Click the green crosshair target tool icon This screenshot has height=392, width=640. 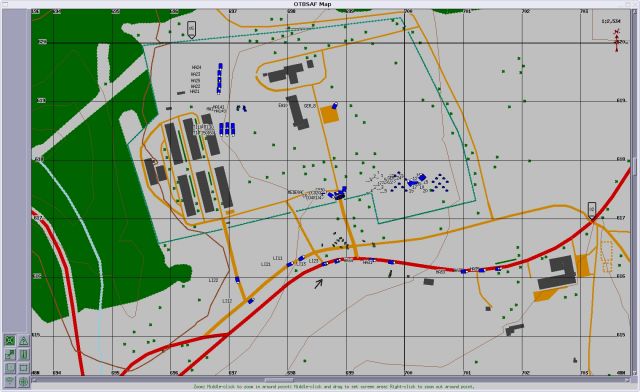[10, 340]
